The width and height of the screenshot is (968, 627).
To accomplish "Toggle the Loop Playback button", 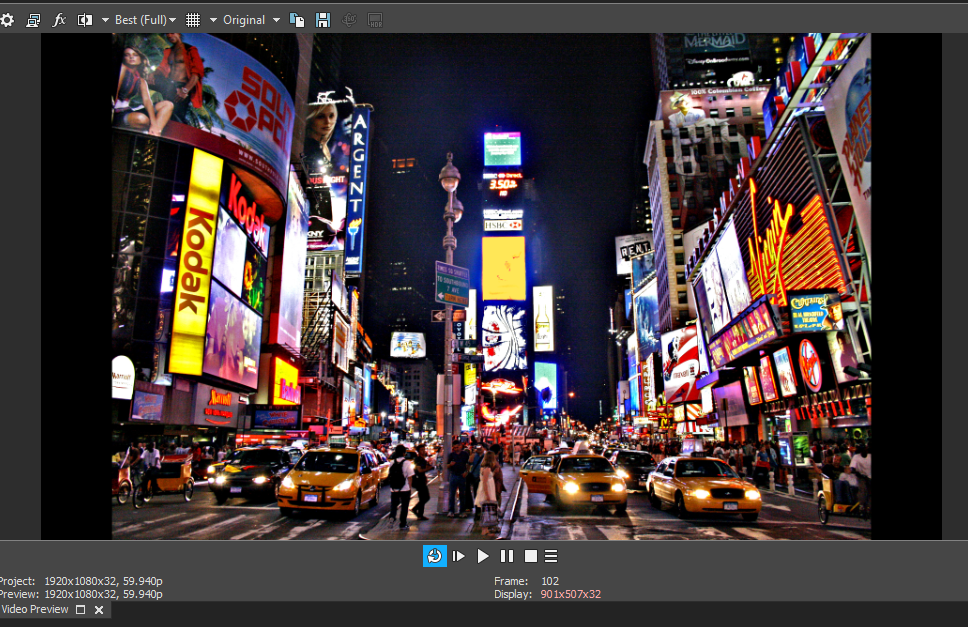I will pos(435,556).
